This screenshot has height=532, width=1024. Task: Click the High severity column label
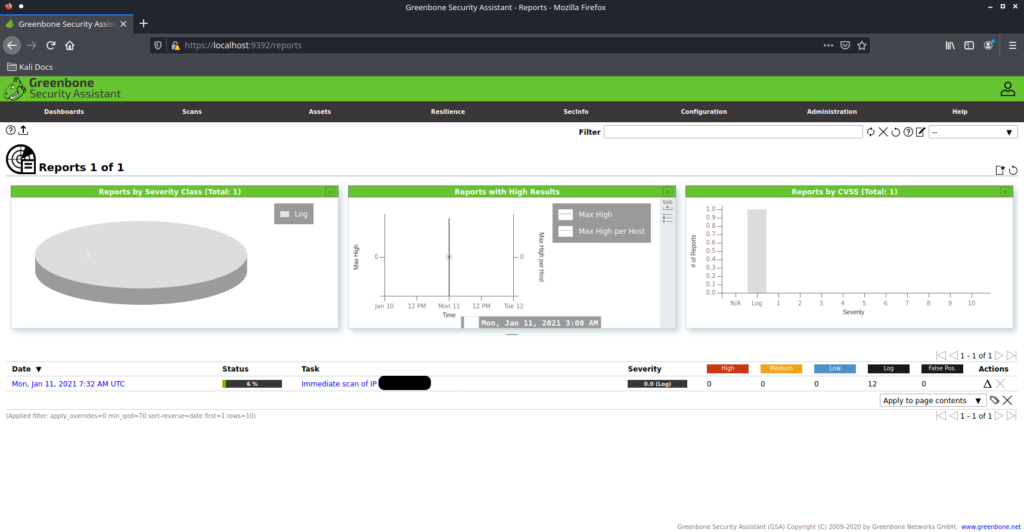coord(728,369)
